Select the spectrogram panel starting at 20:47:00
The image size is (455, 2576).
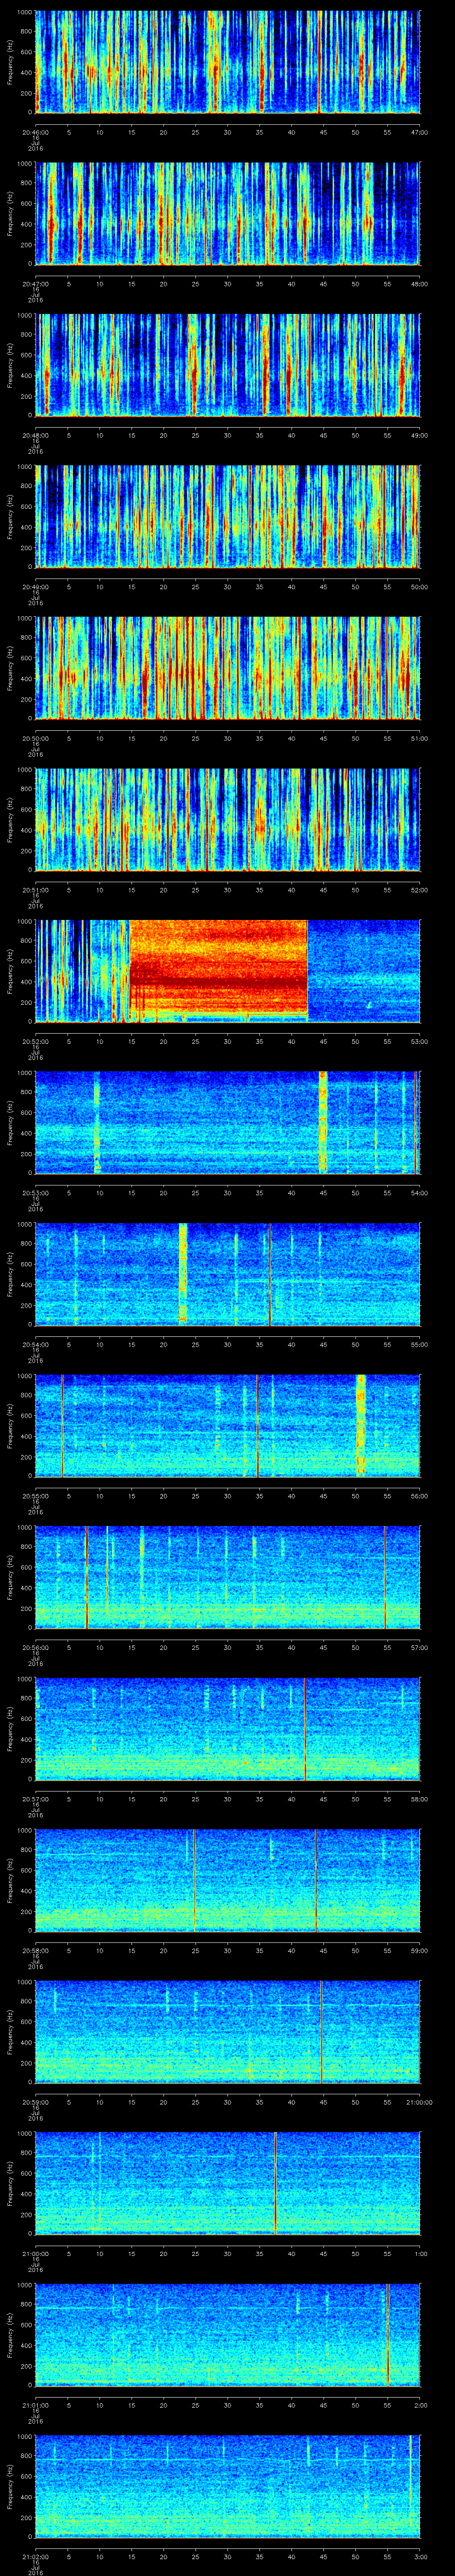click(x=228, y=213)
